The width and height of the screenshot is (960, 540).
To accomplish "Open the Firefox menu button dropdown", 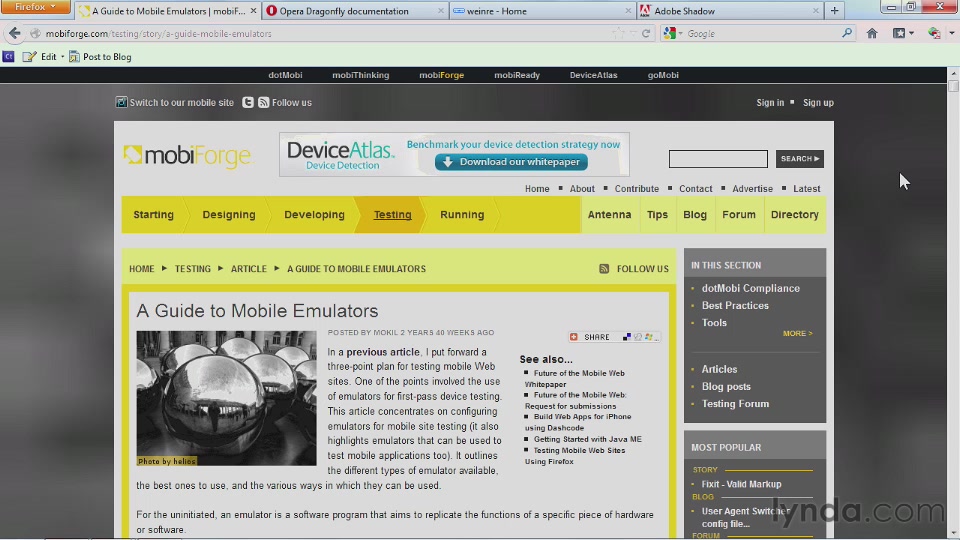I will [36, 7].
